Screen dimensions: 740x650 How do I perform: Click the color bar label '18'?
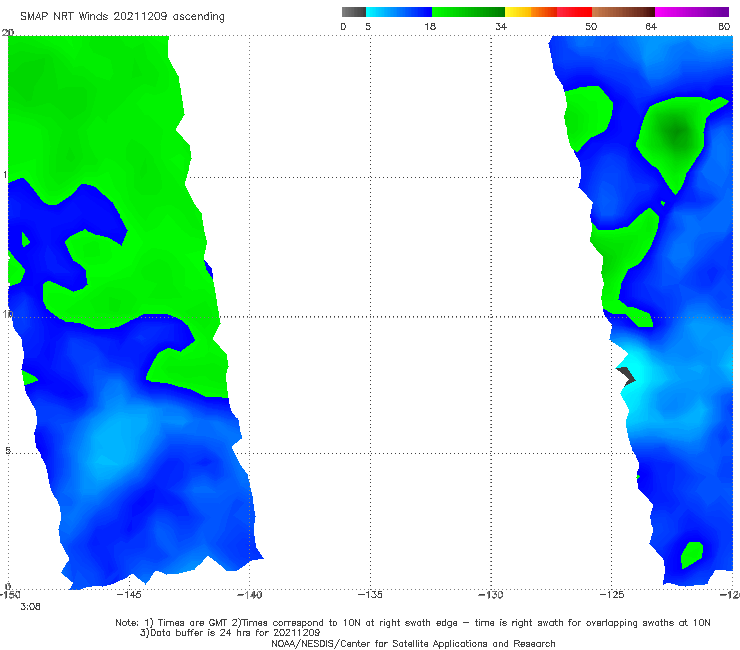(x=430, y=26)
